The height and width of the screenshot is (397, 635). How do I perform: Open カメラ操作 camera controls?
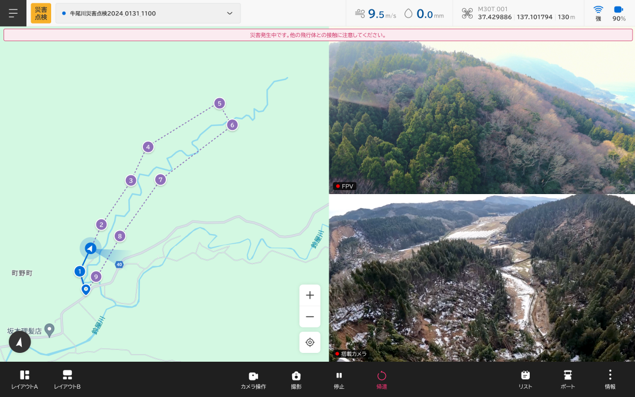coord(253,380)
